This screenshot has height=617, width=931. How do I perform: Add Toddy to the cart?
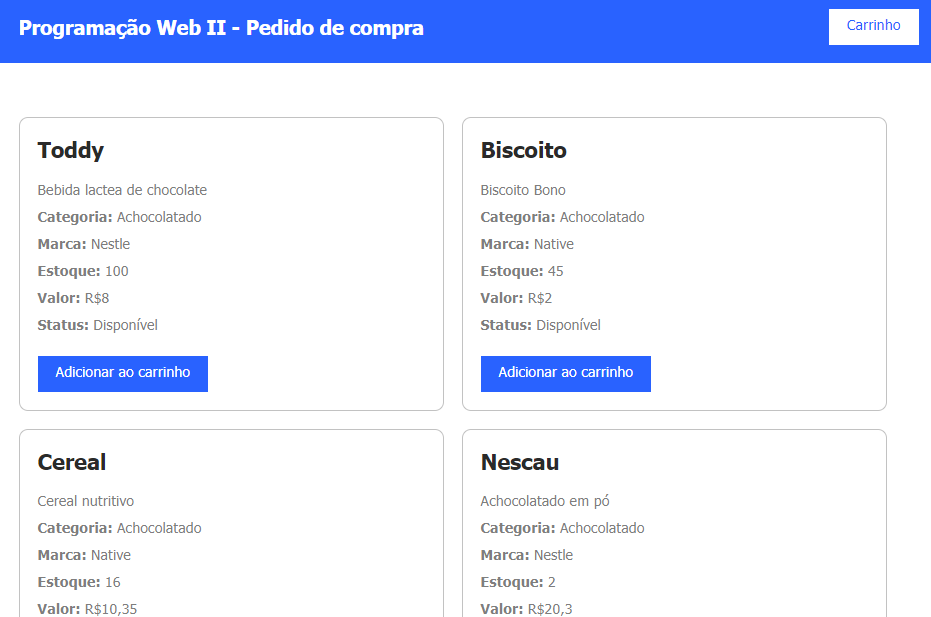pos(122,373)
